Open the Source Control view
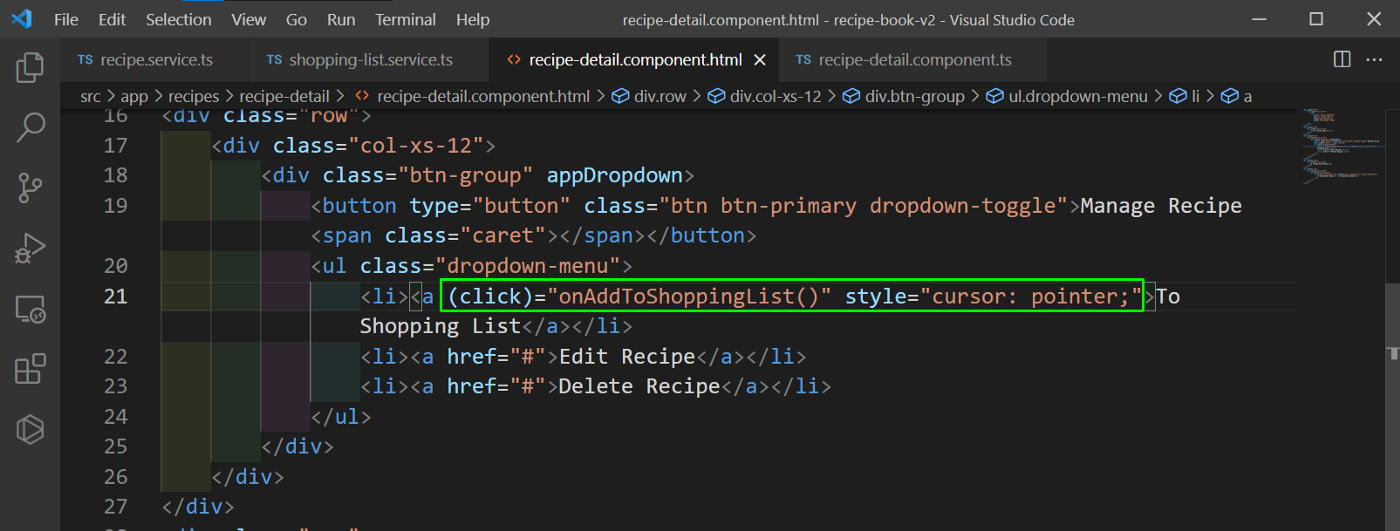 (30, 187)
